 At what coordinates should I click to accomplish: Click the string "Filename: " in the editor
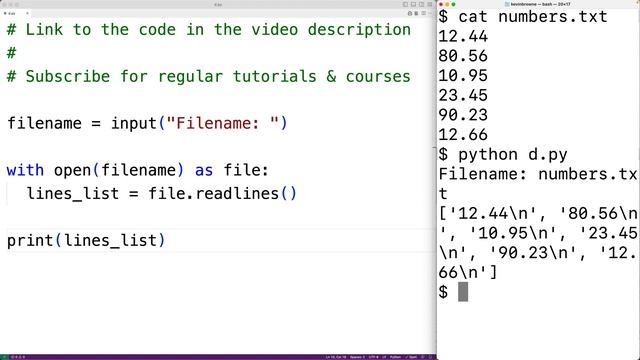[223, 123]
